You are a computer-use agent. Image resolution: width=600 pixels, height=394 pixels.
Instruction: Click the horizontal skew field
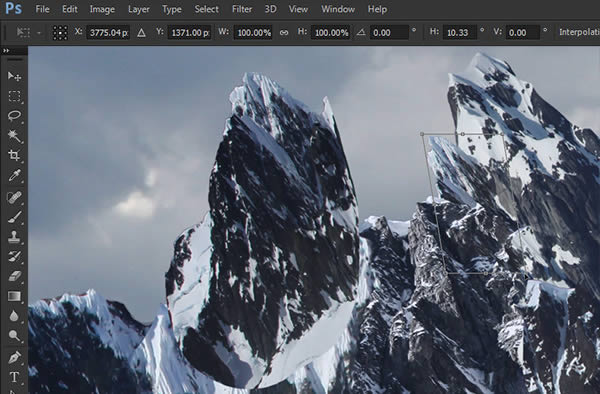(460, 33)
